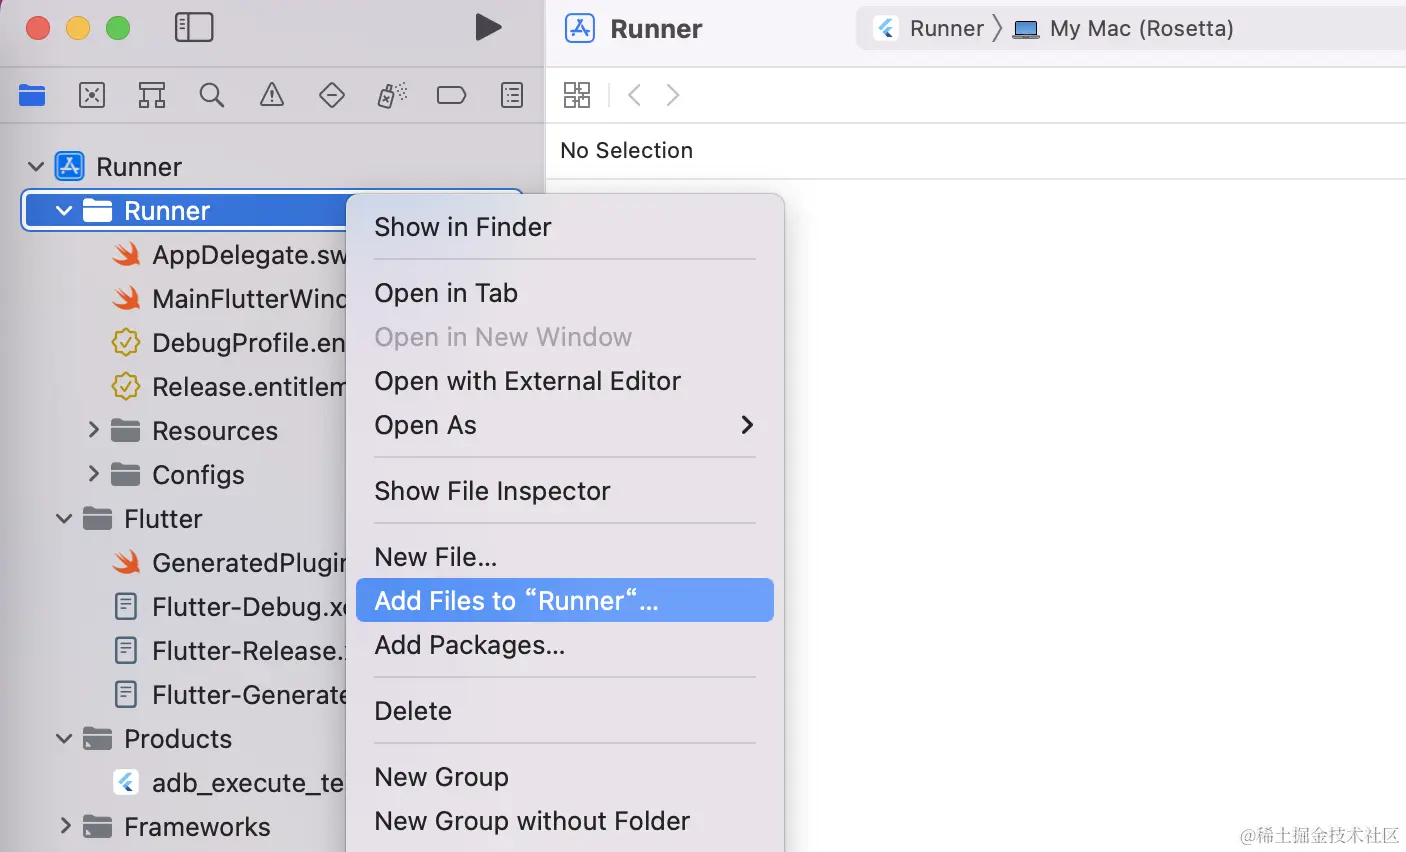This screenshot has height=852, width=1406.
Task: Select adb_execute_te app product
Action: (229, 783)
